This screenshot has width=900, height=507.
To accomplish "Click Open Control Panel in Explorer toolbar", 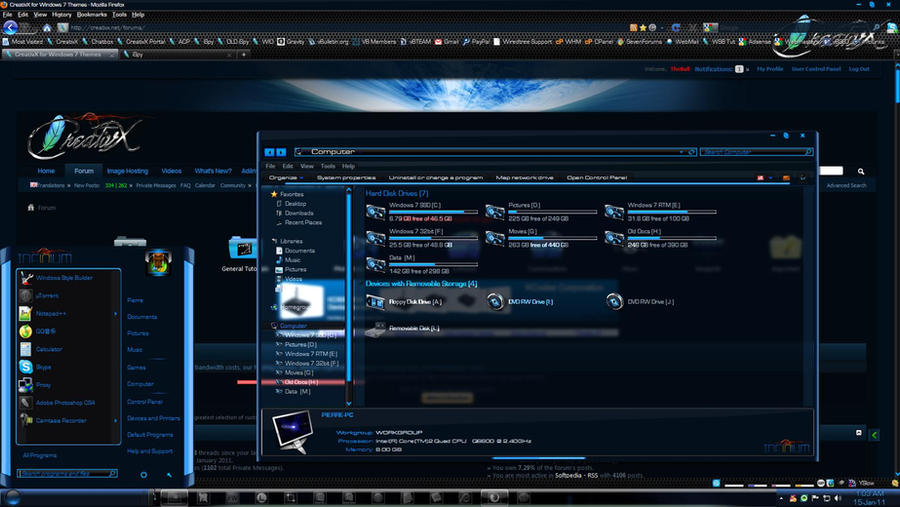I will [x=597, y=178].
